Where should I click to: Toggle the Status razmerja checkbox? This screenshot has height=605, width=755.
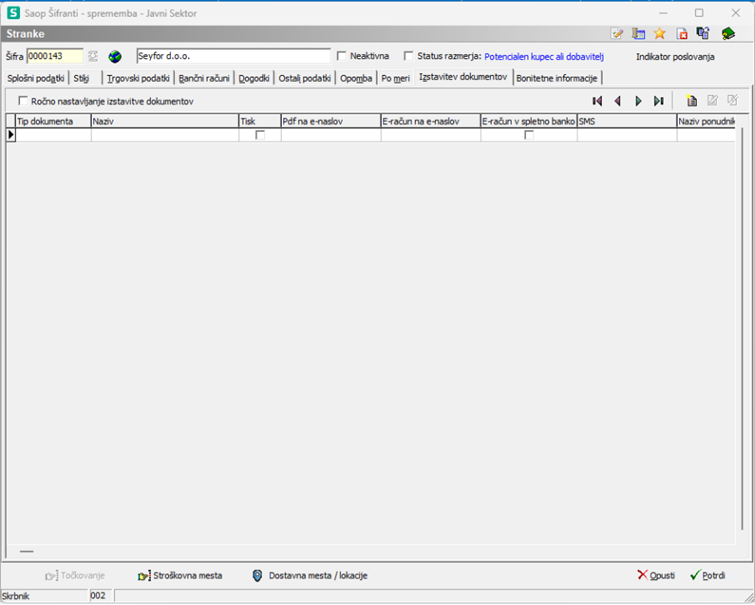point(408,56)
